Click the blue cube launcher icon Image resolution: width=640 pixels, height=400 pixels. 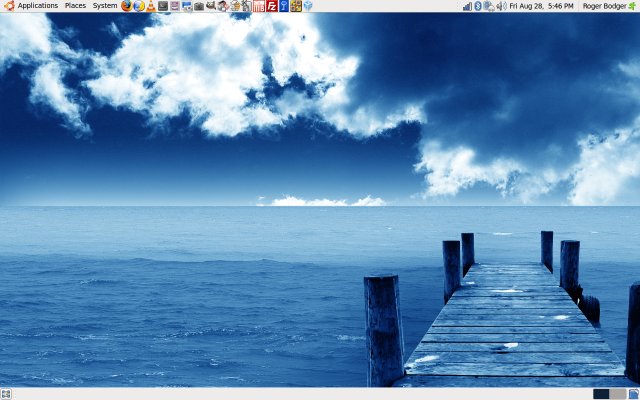(x=308, y=6)
